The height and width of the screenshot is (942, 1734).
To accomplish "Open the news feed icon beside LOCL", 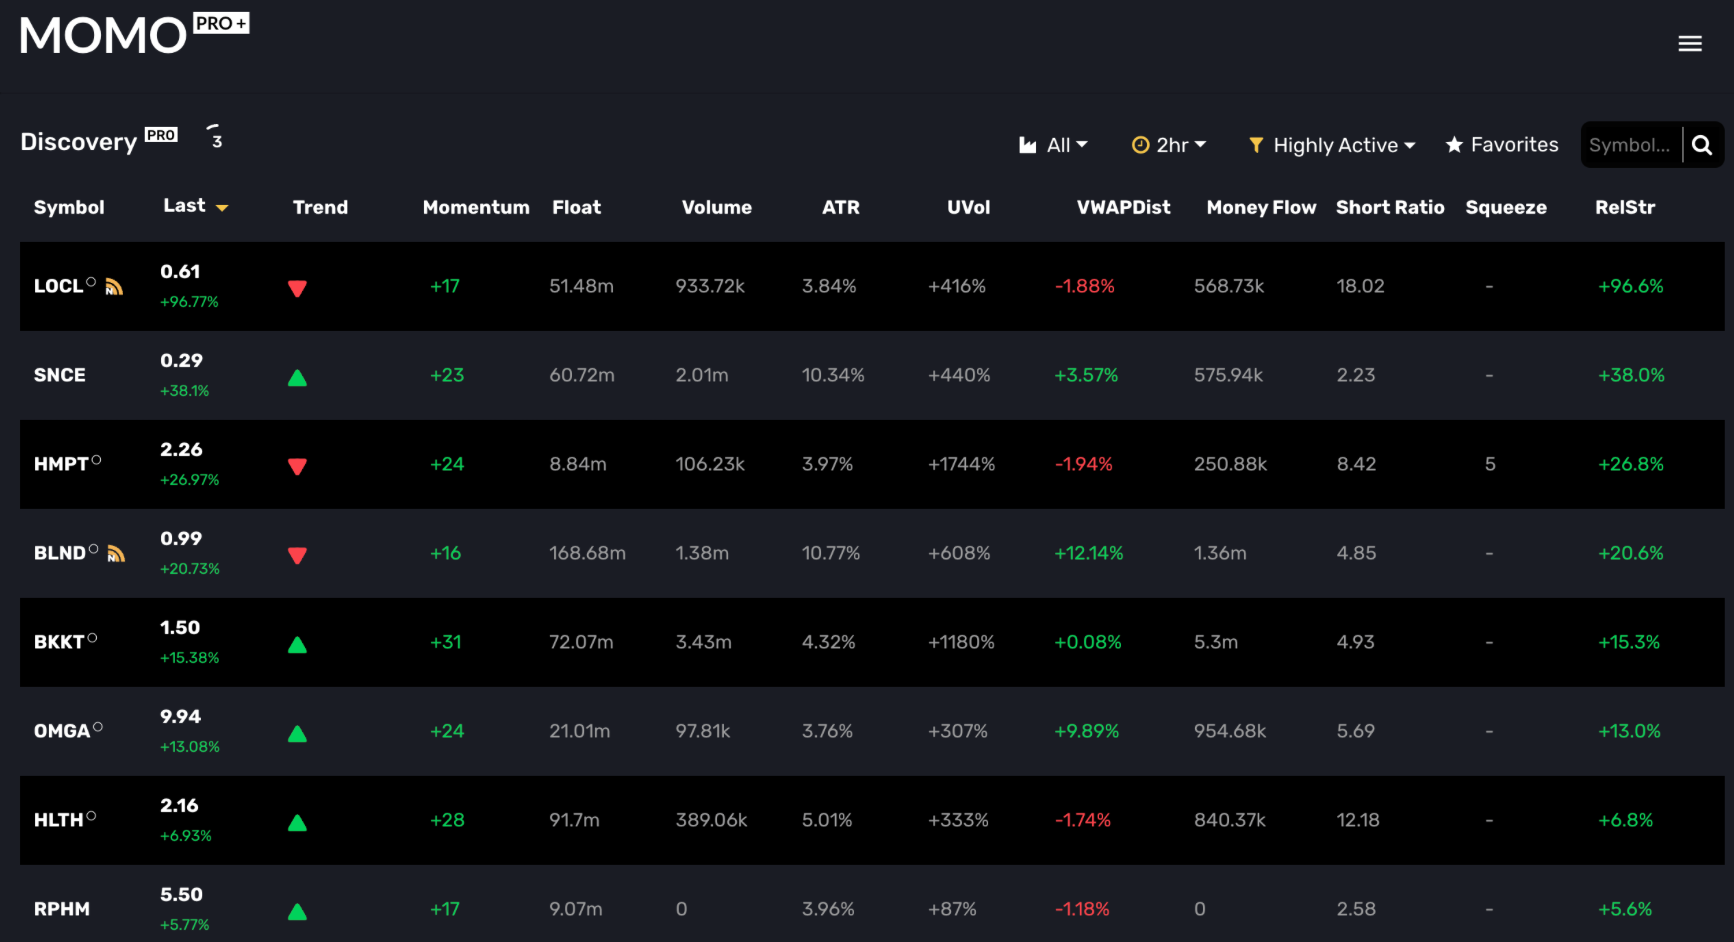I will (x=114, y=287).
